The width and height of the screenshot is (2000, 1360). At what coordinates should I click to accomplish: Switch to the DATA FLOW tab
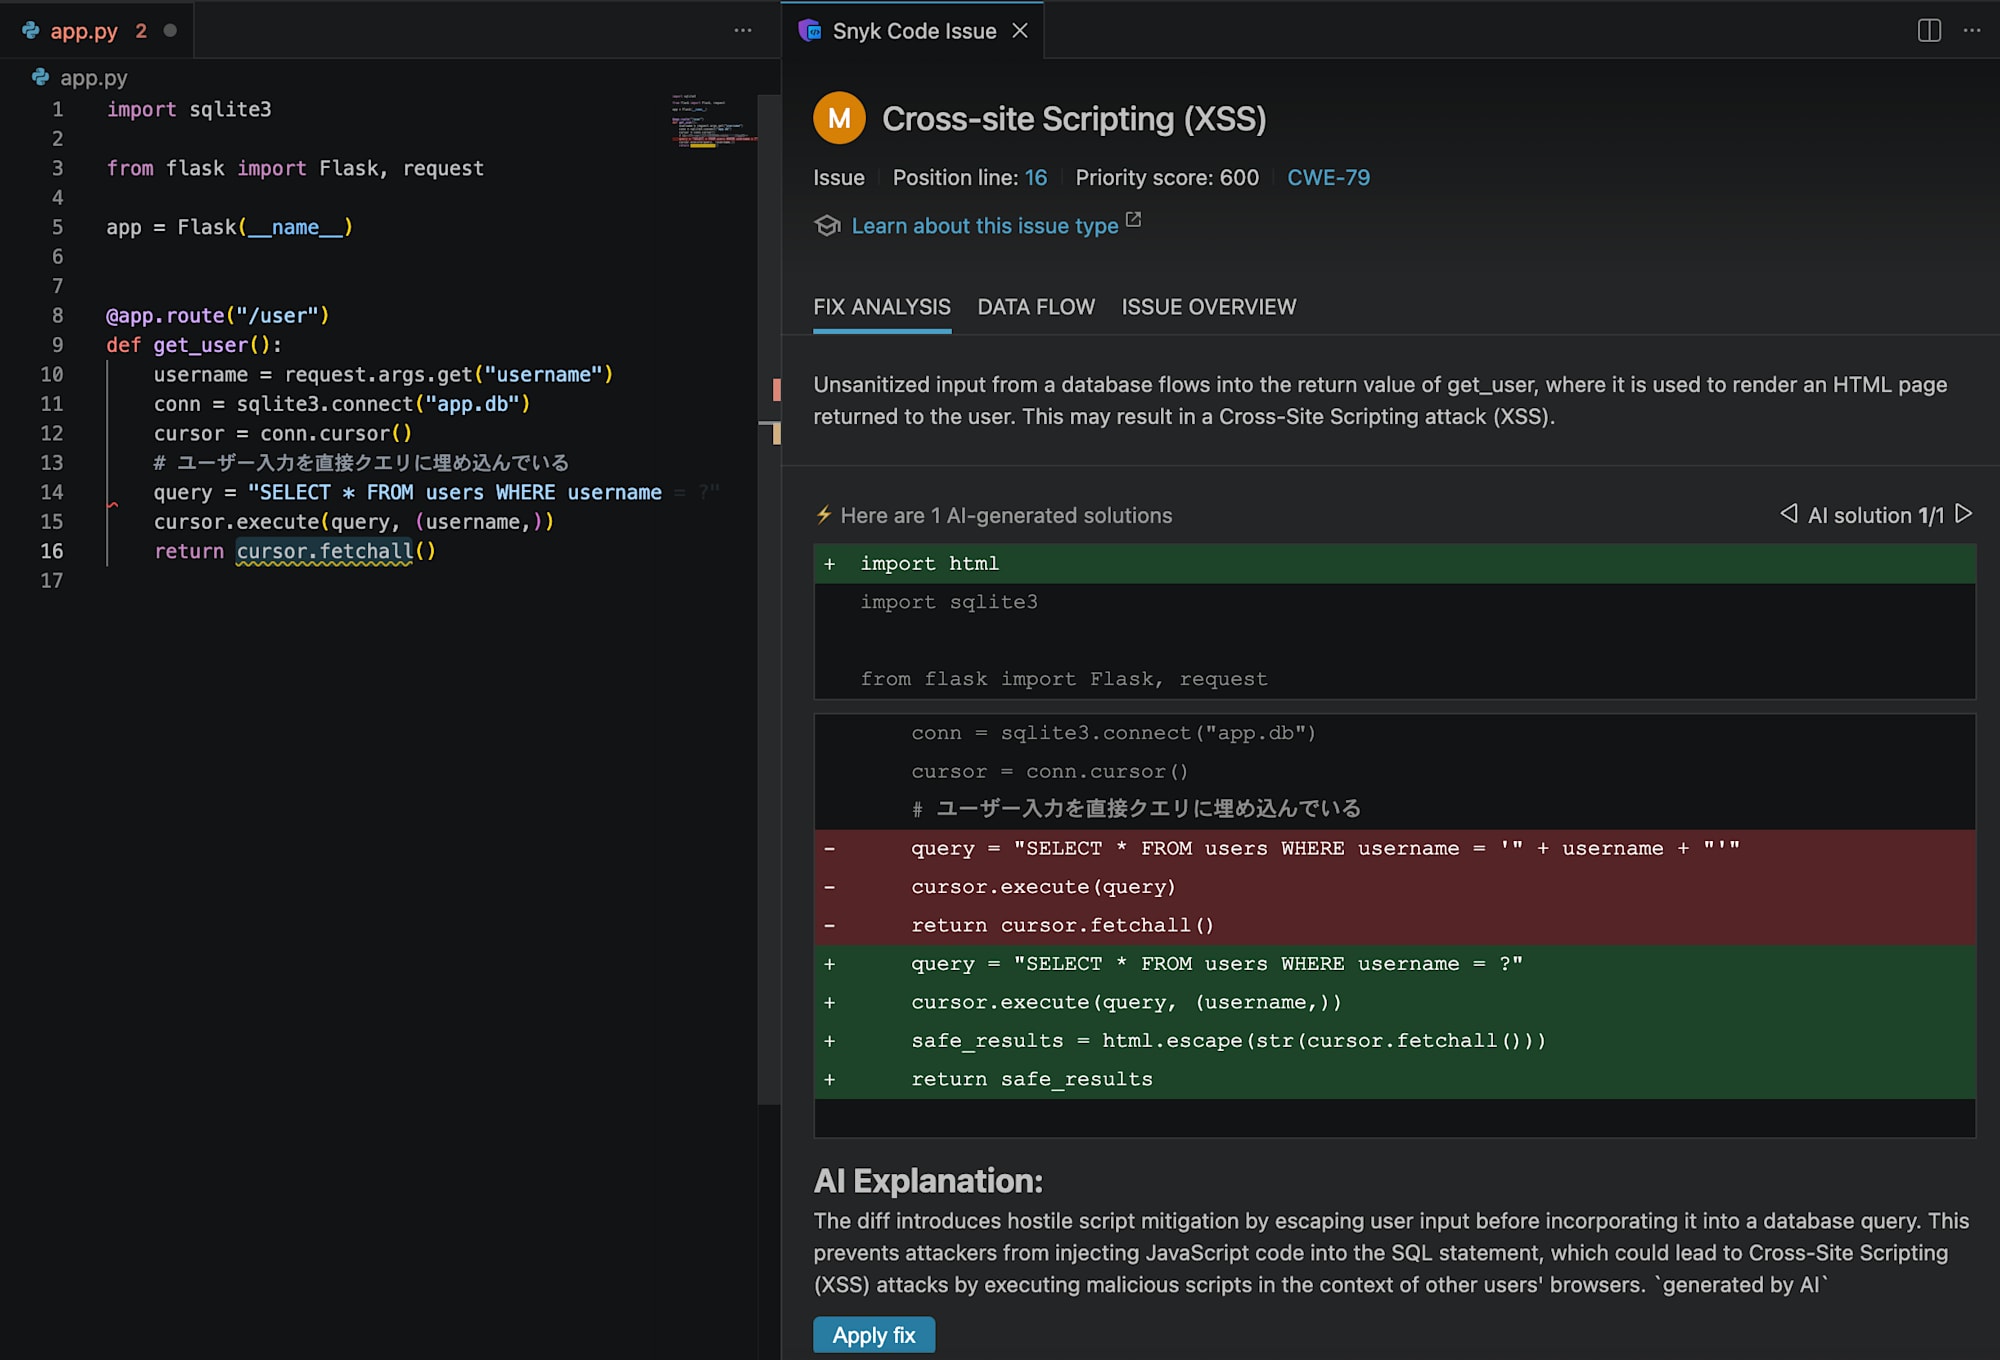1036,307
